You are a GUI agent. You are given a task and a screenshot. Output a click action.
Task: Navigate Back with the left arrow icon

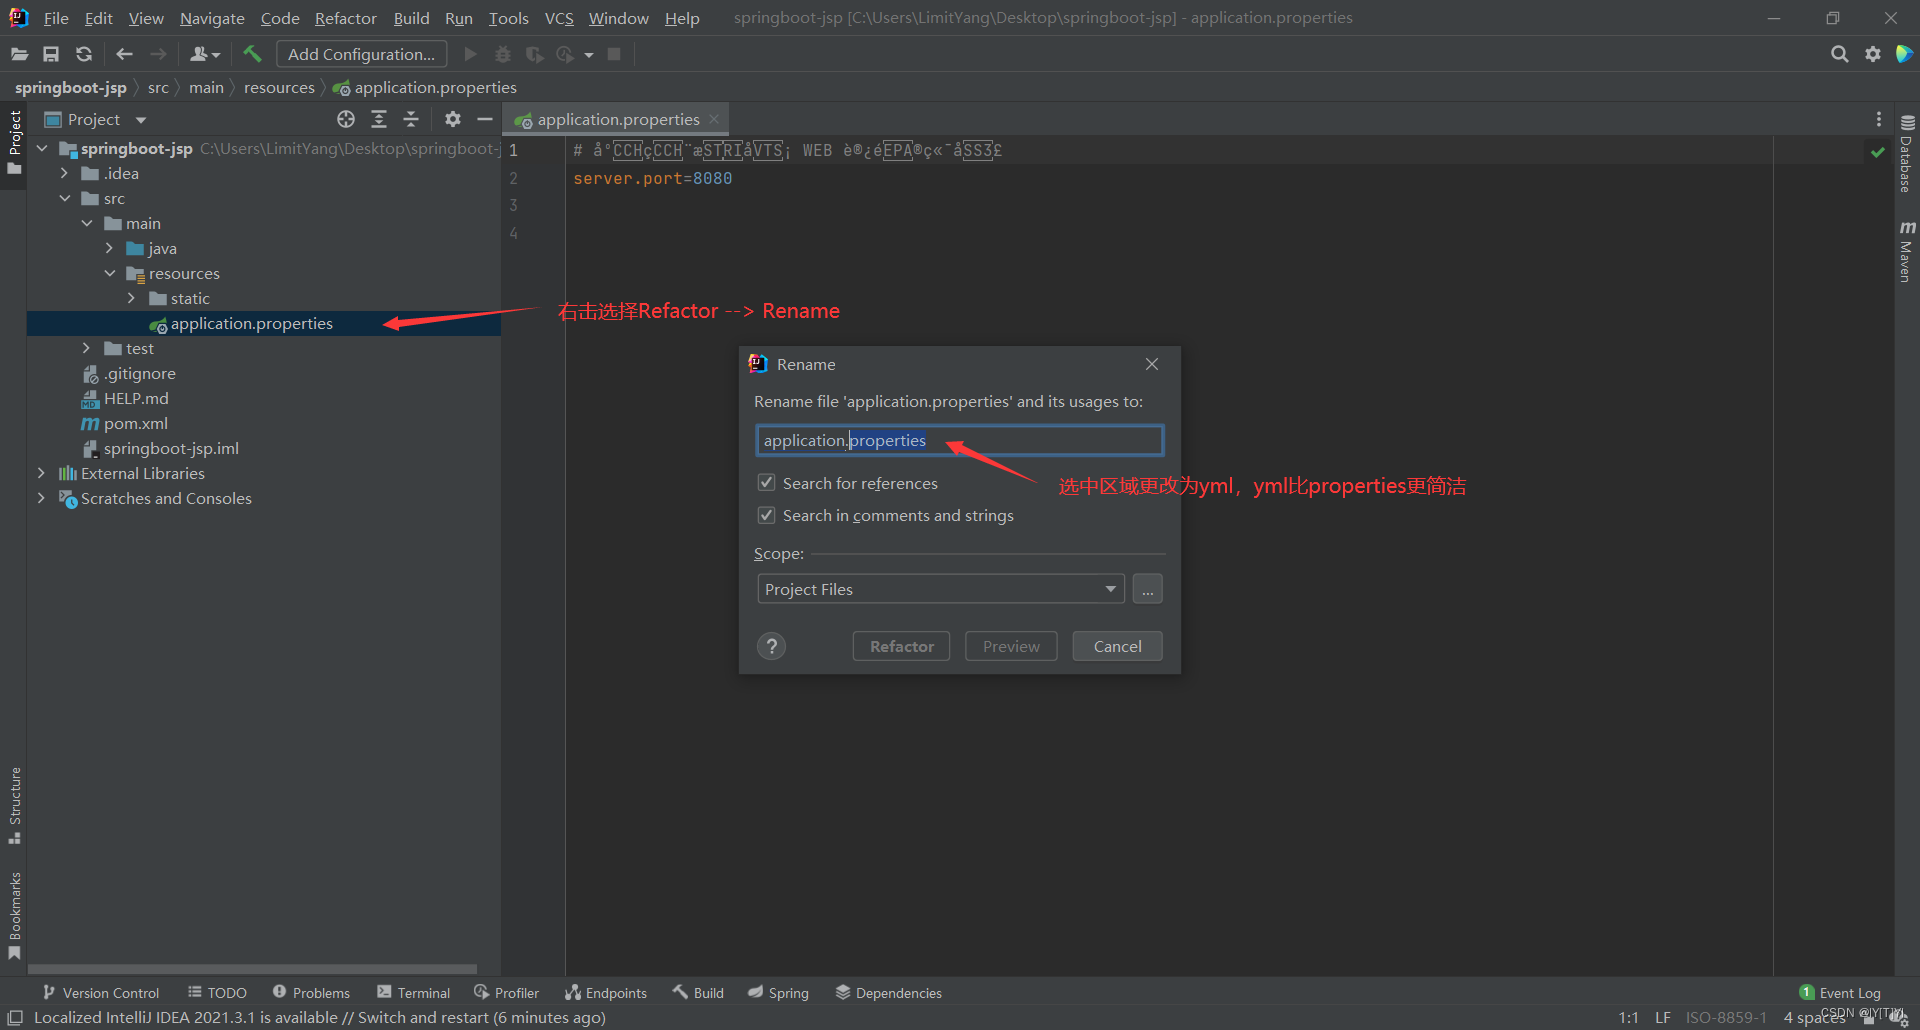(124, 54)
